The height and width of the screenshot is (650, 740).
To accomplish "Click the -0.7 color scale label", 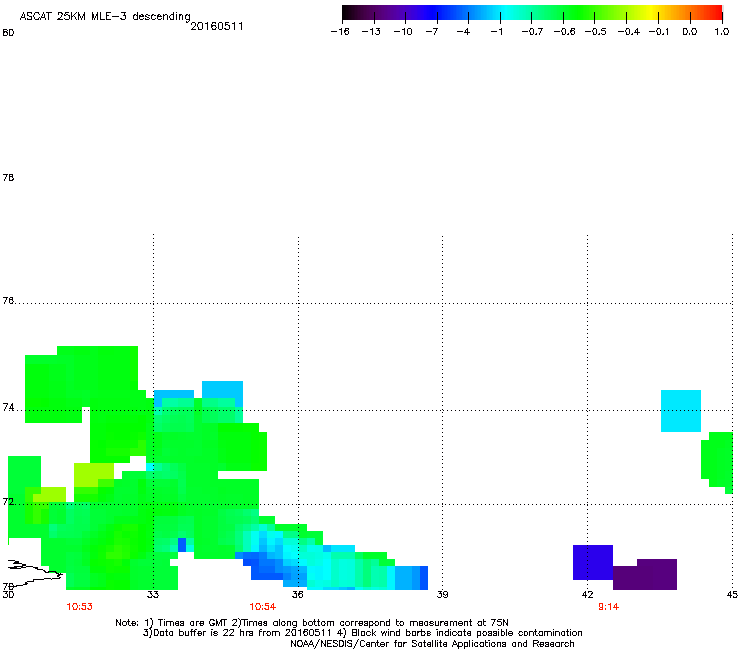I will click(x=532, y=32).
